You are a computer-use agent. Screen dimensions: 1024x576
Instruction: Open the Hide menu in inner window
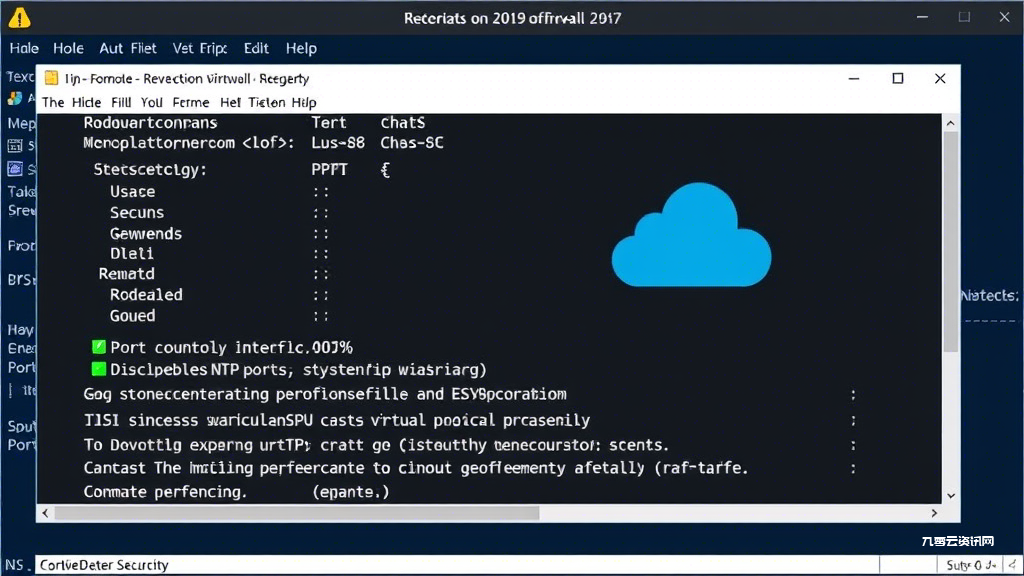(x=86, y=103)
